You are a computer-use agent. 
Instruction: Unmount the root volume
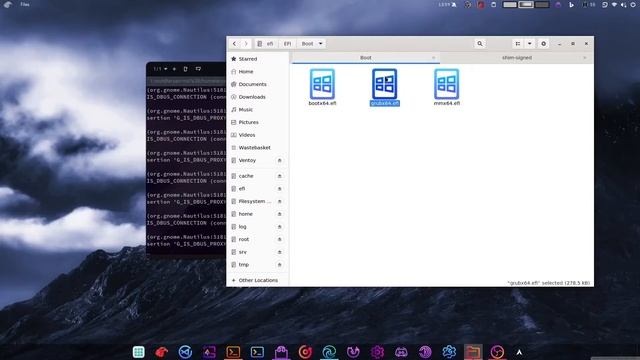point(280,239)
